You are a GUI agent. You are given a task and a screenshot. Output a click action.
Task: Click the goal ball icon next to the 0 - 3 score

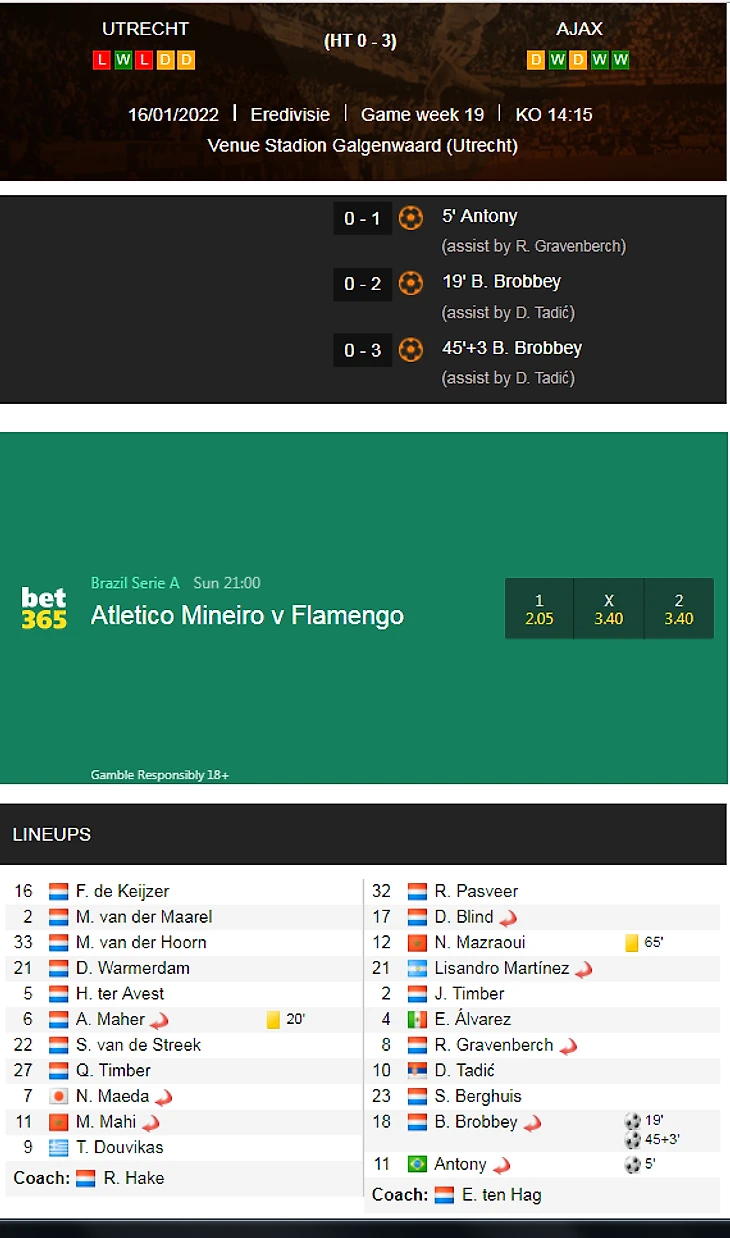tap(411, 350)
